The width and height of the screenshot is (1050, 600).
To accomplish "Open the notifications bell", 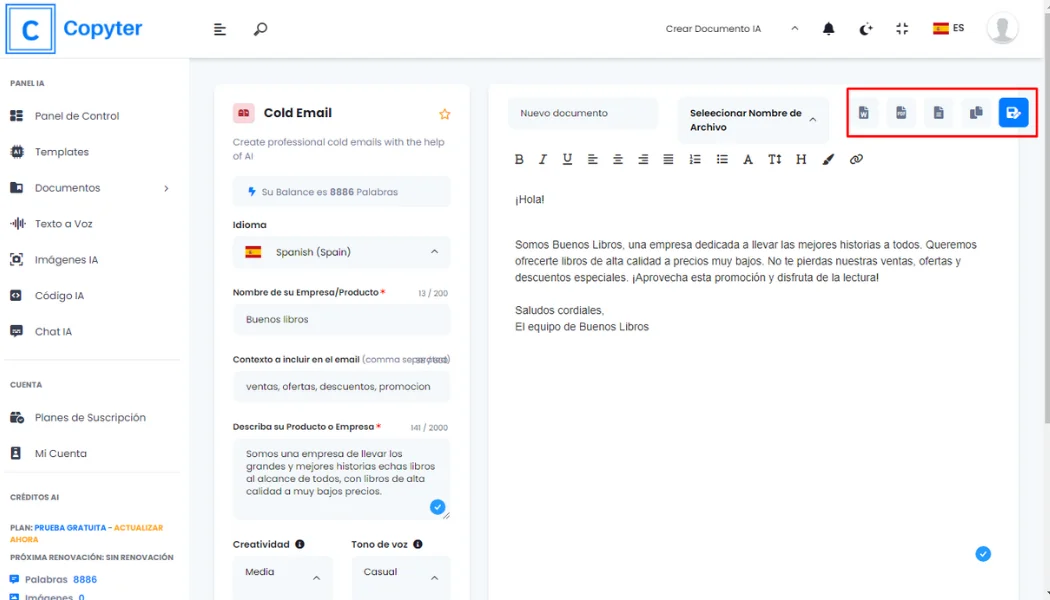I will pos(828,29).
